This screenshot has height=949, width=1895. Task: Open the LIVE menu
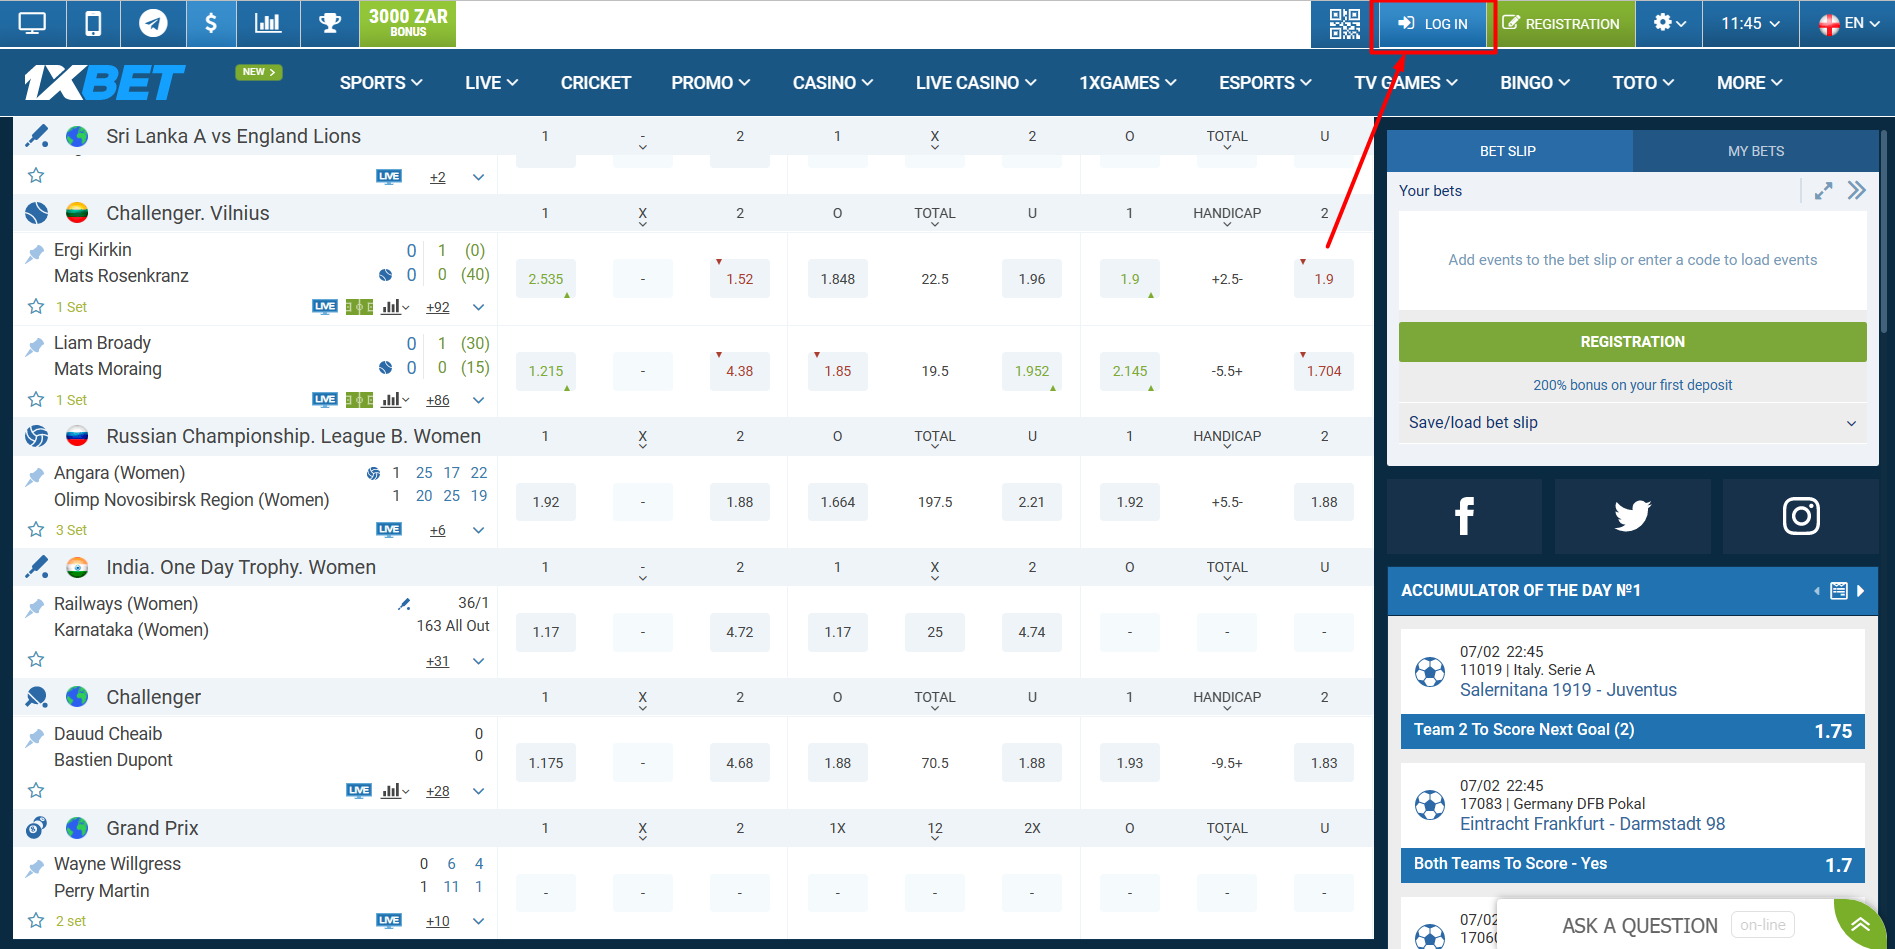(491, 83)
